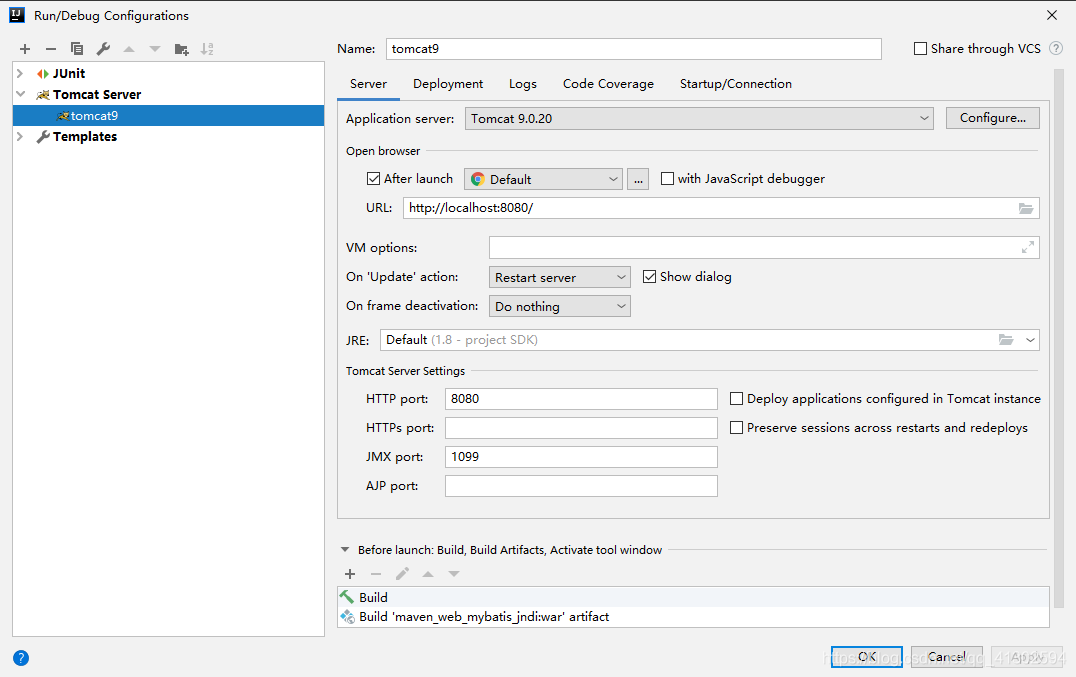
Task: Click the Share through VCS help icon
Action: click(x=1056, y=49)
